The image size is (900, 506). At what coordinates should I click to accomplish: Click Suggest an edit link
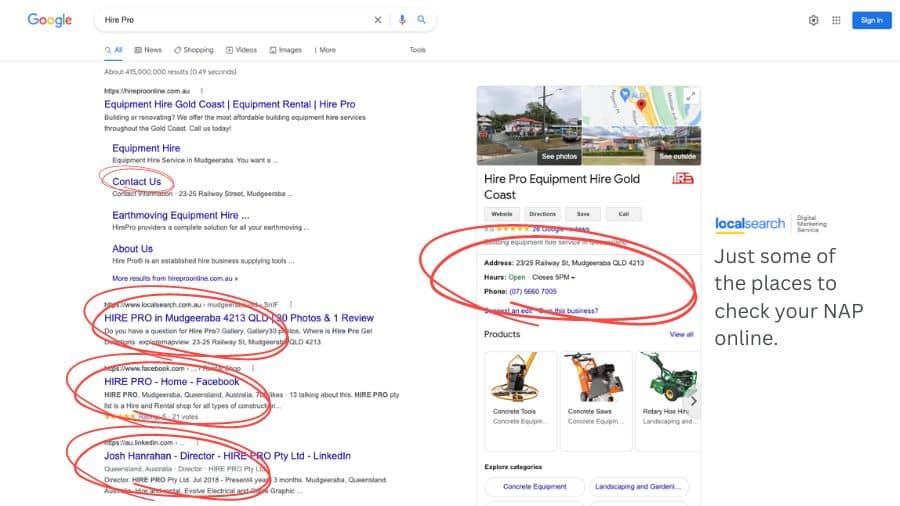(x=509, y=311)
